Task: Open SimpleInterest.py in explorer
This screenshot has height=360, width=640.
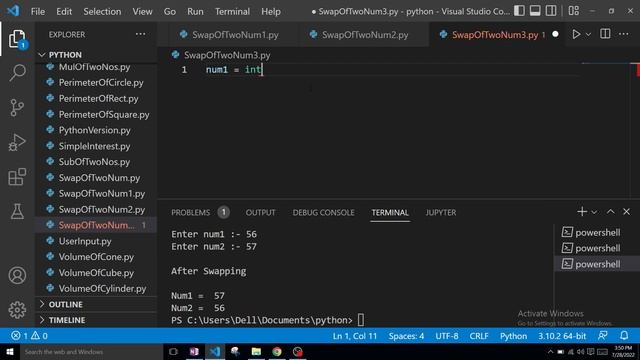Action: (94, 146)
